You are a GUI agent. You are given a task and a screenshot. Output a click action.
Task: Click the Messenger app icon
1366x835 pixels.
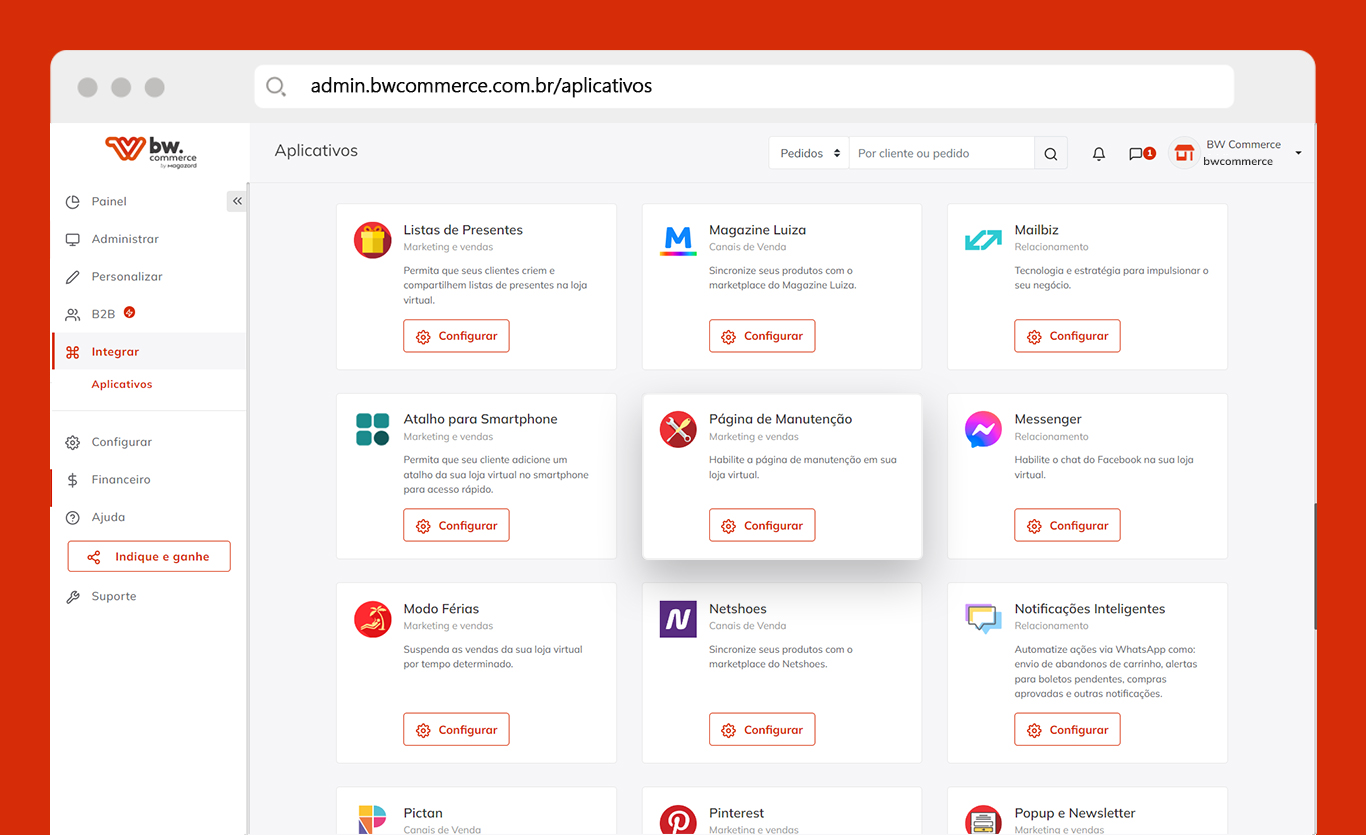[983, 429]
